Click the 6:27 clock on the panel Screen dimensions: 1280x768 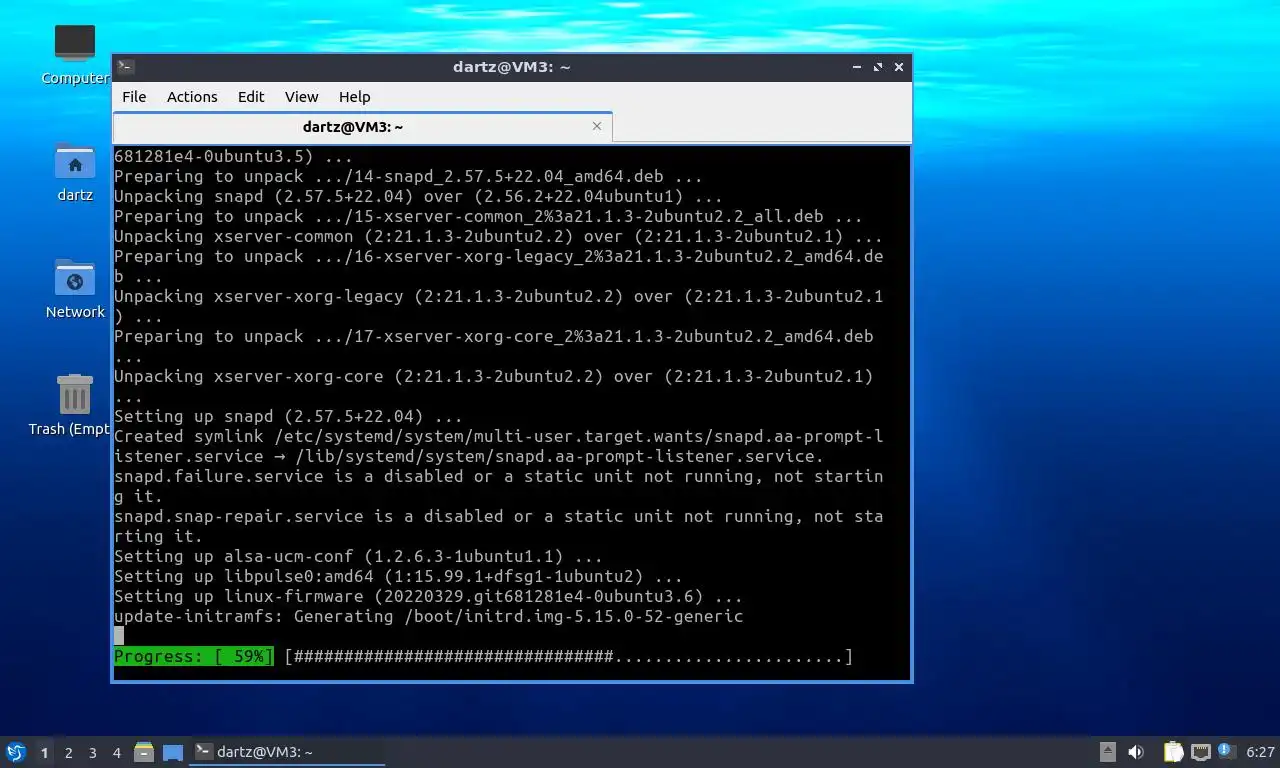[1260, 752]
